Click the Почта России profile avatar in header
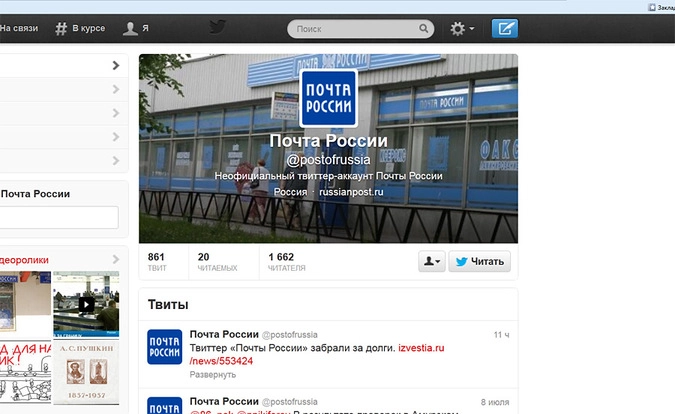The image size is (675, 414). (328, 98)
